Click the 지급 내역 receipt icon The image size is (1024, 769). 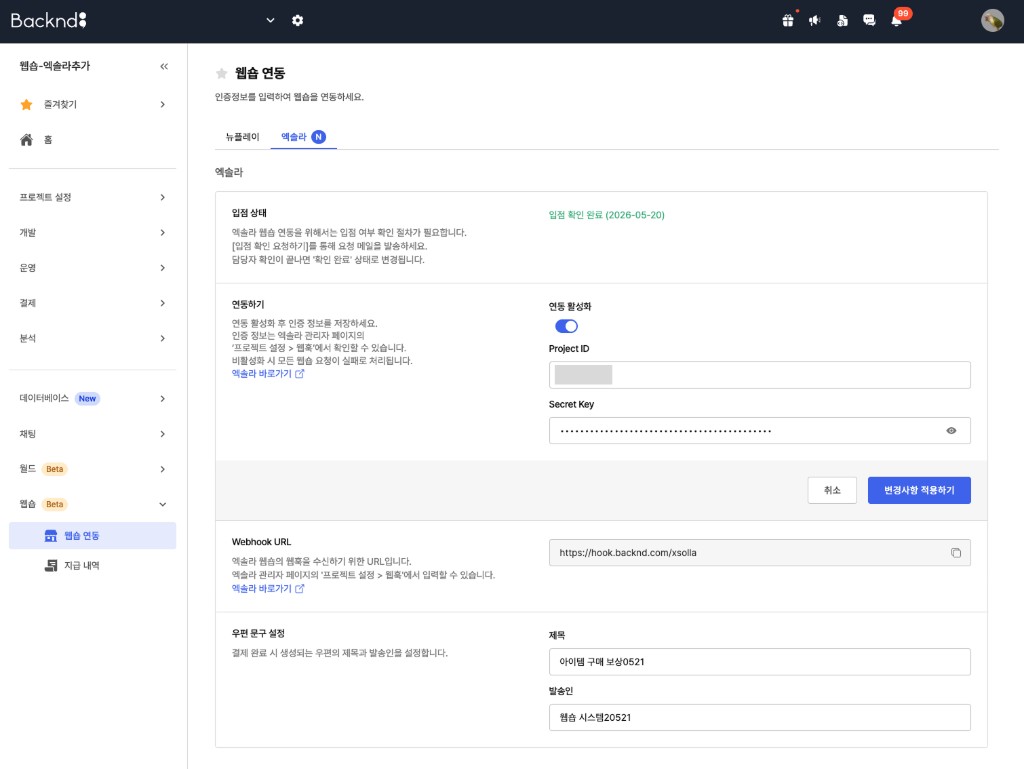click(x=50, y=565)
